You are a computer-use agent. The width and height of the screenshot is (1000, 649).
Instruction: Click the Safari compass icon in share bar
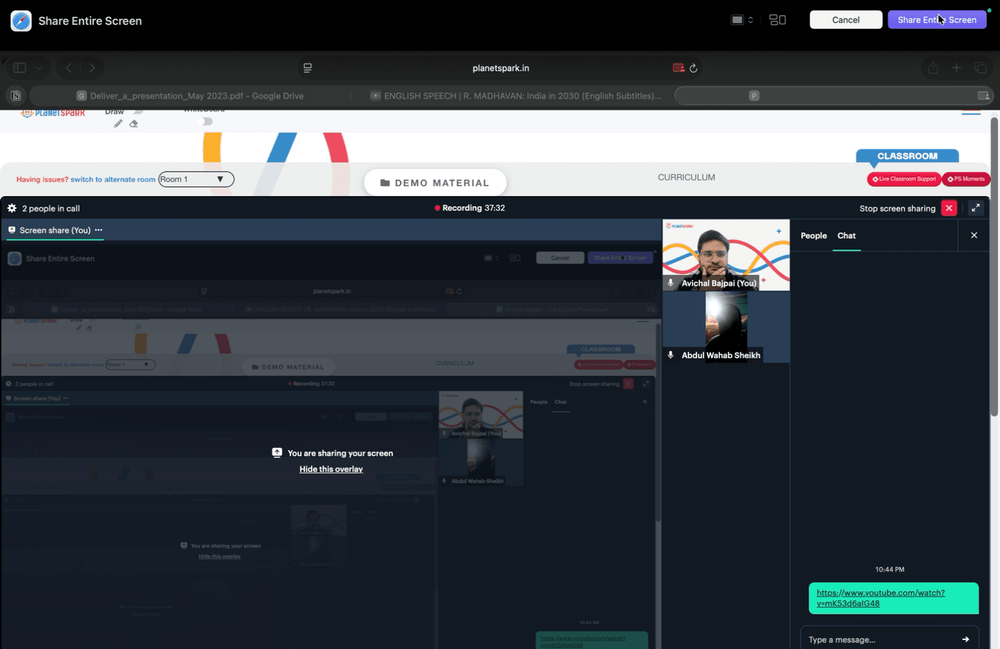[21, 20]
